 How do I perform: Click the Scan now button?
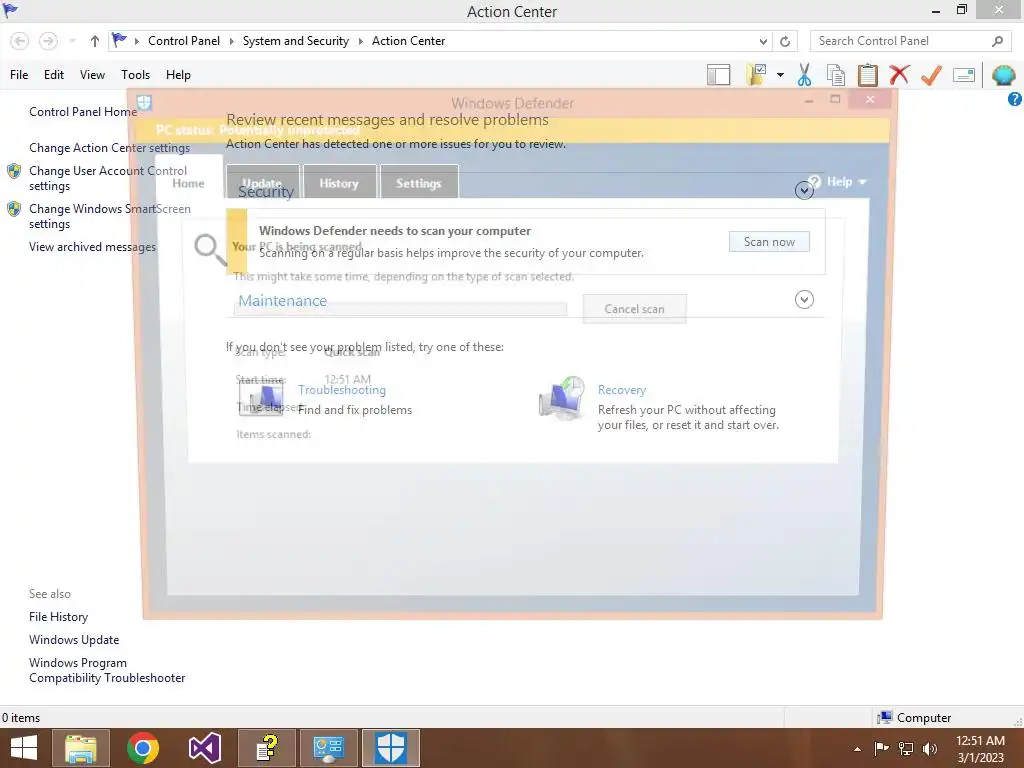coord(769,242)
